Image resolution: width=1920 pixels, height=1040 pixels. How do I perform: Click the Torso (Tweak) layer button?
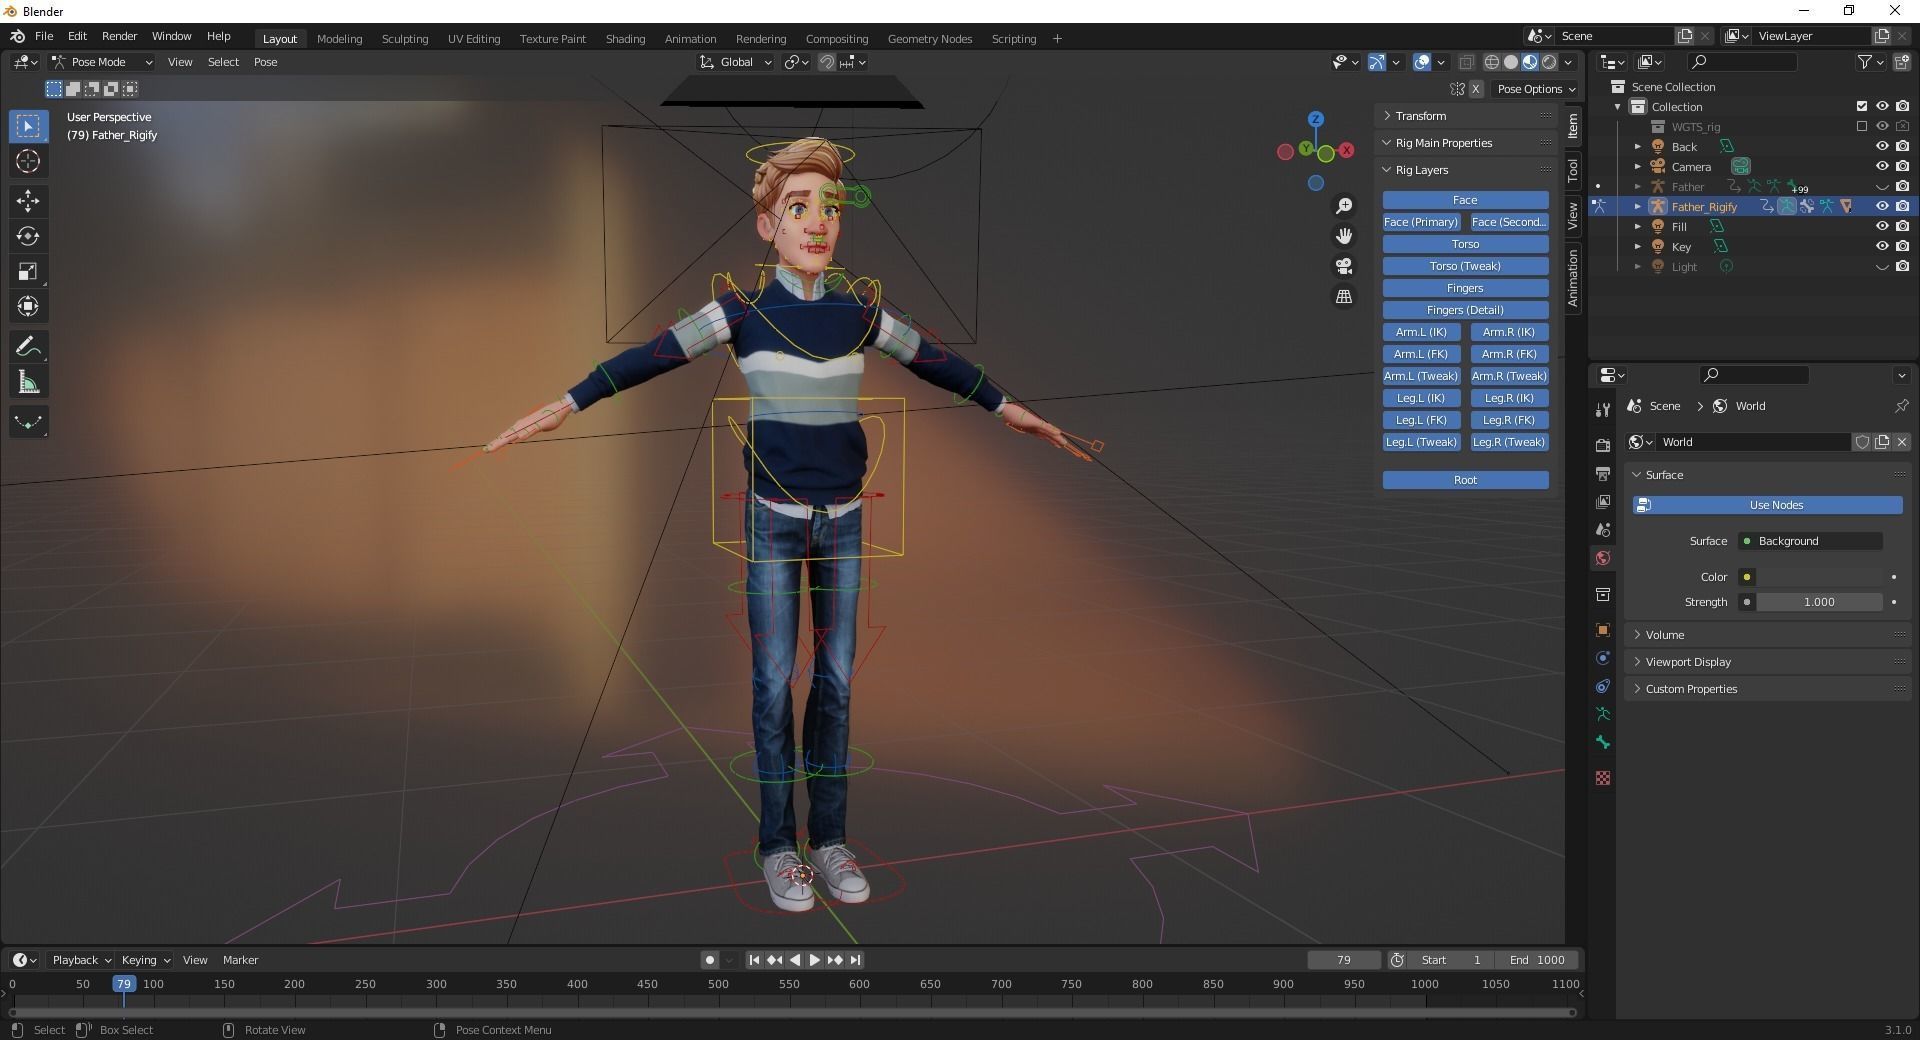coord(1465,266)
